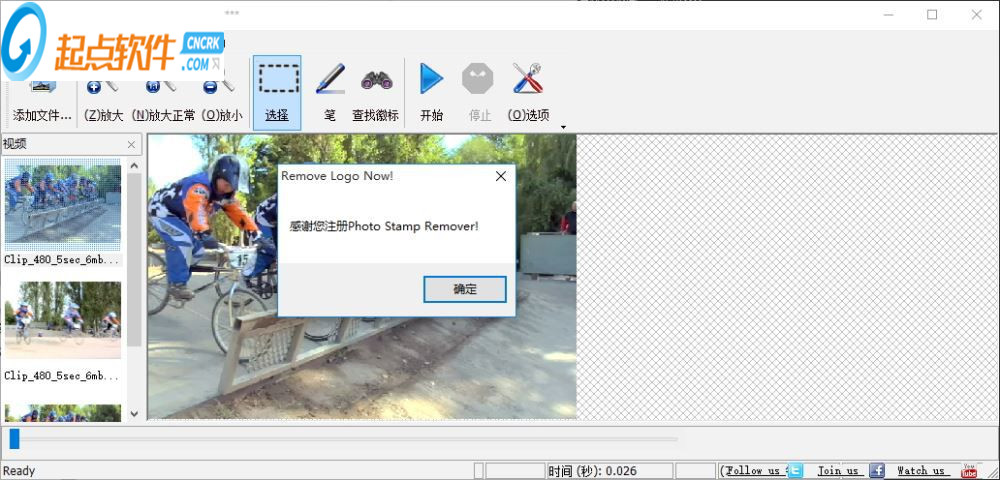The image size is (1000, 480).
Task: Open (O)选项 options tools icon
Action: point(528,79)
